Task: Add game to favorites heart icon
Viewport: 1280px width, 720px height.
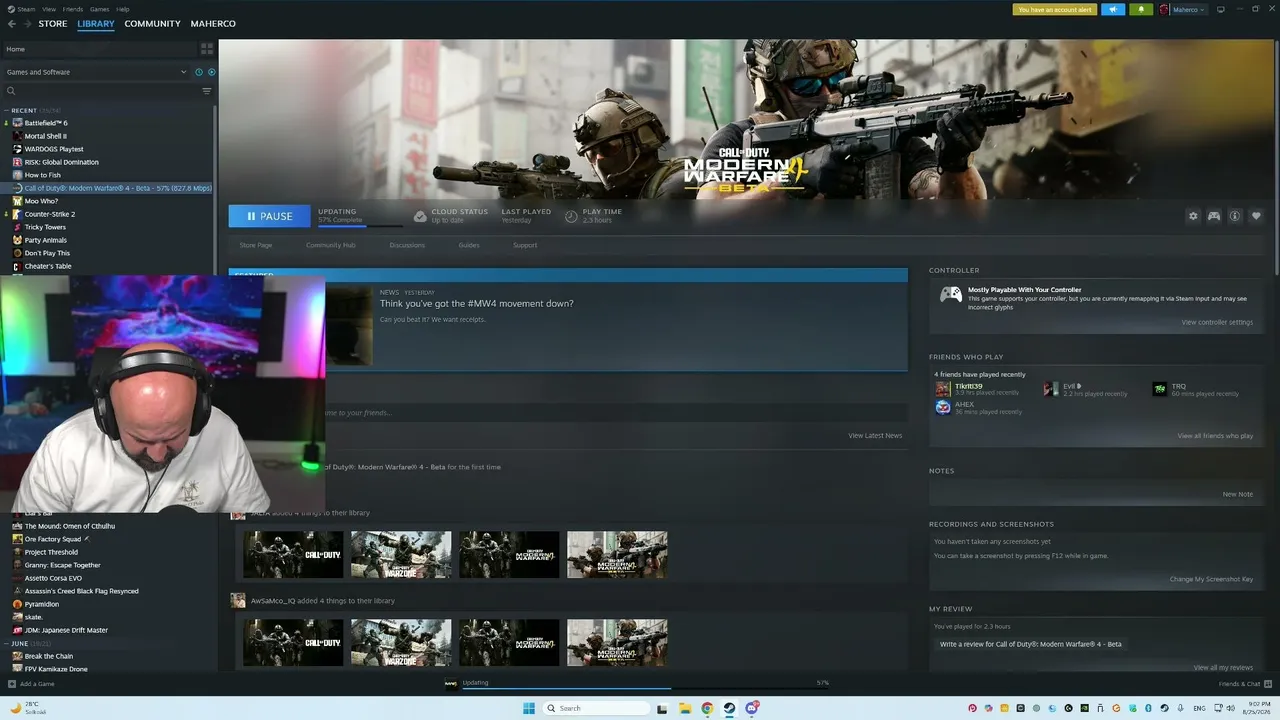Action: pos(1256,216)
